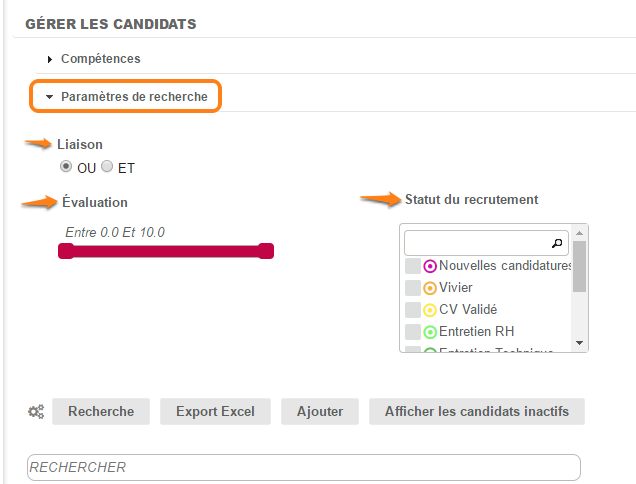Check the Vivier status checkbox
This screenshot has width=636, height=484.
(413, 288)
